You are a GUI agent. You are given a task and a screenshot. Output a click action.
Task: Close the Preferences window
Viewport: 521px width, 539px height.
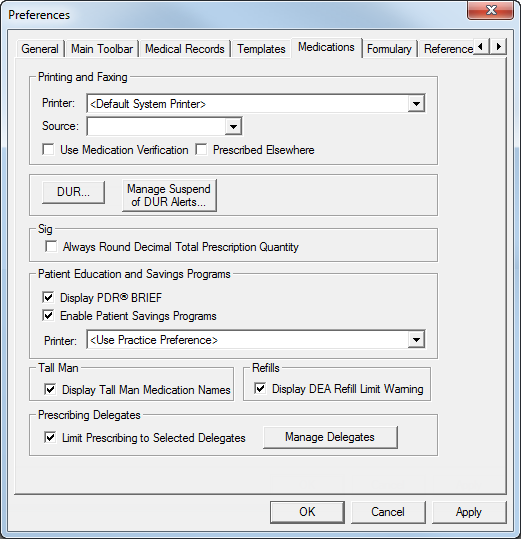pos(491,10)
